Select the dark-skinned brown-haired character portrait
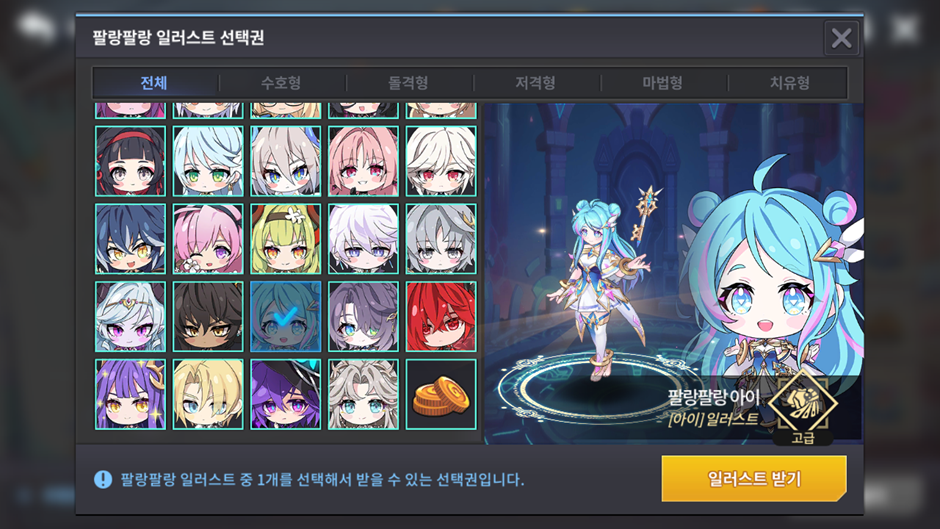This screenshot has width=940, height=529. 208,317
